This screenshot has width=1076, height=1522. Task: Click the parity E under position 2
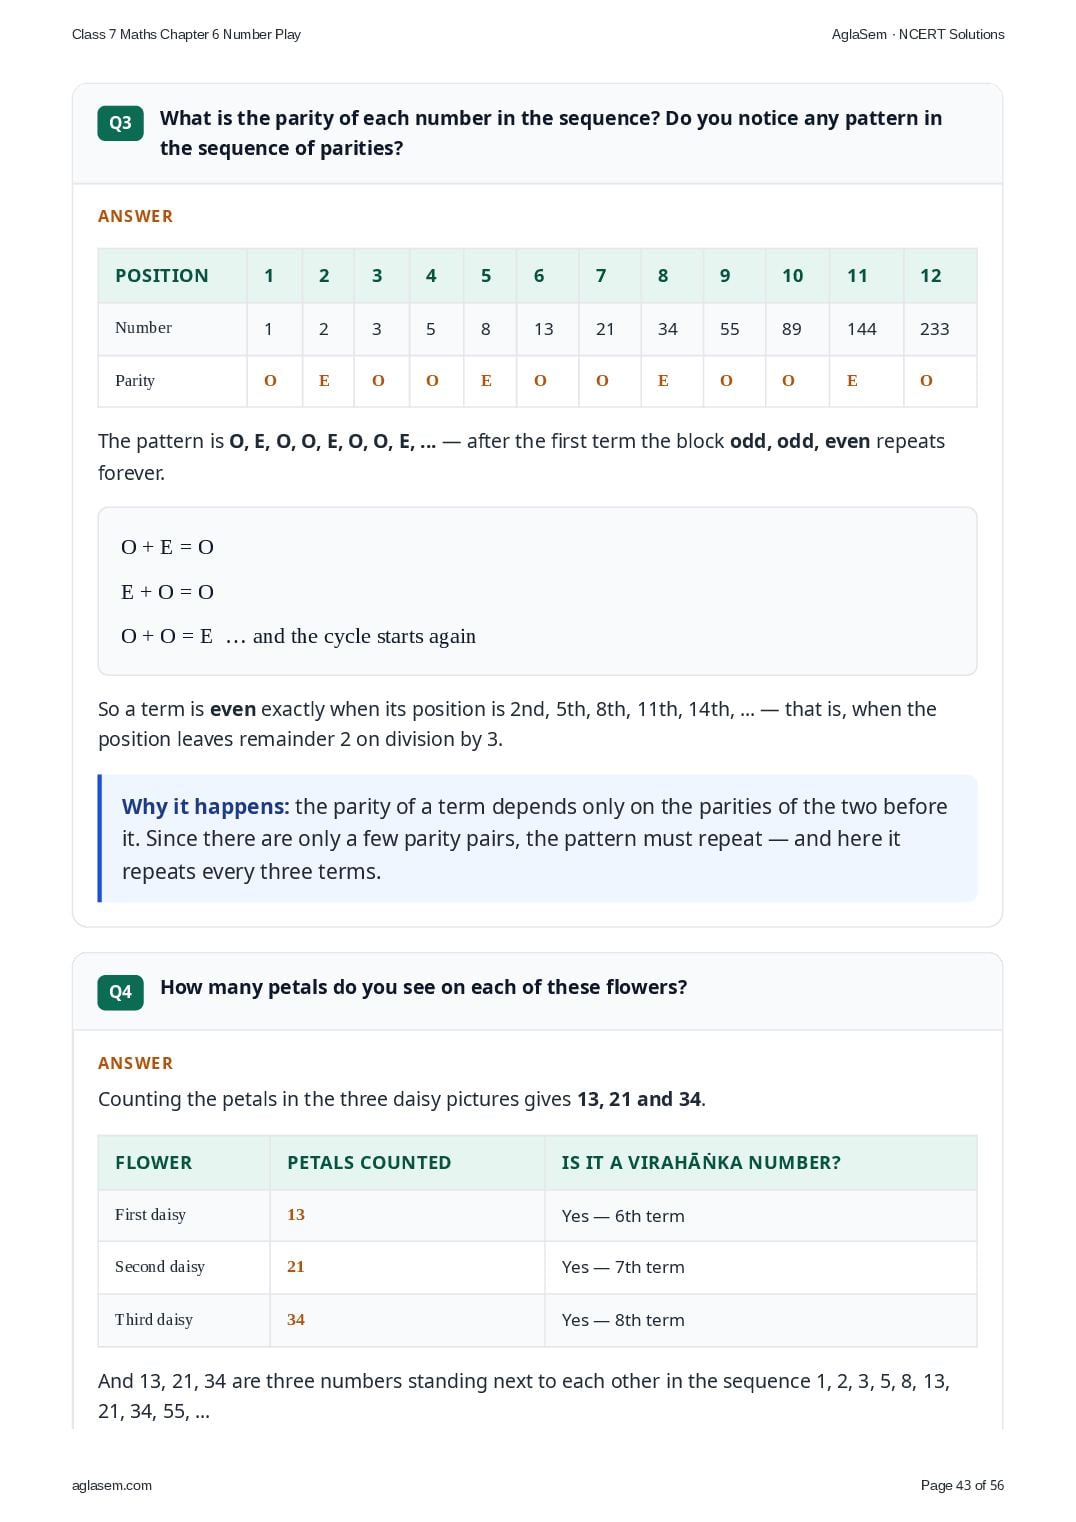coord(324,381)
